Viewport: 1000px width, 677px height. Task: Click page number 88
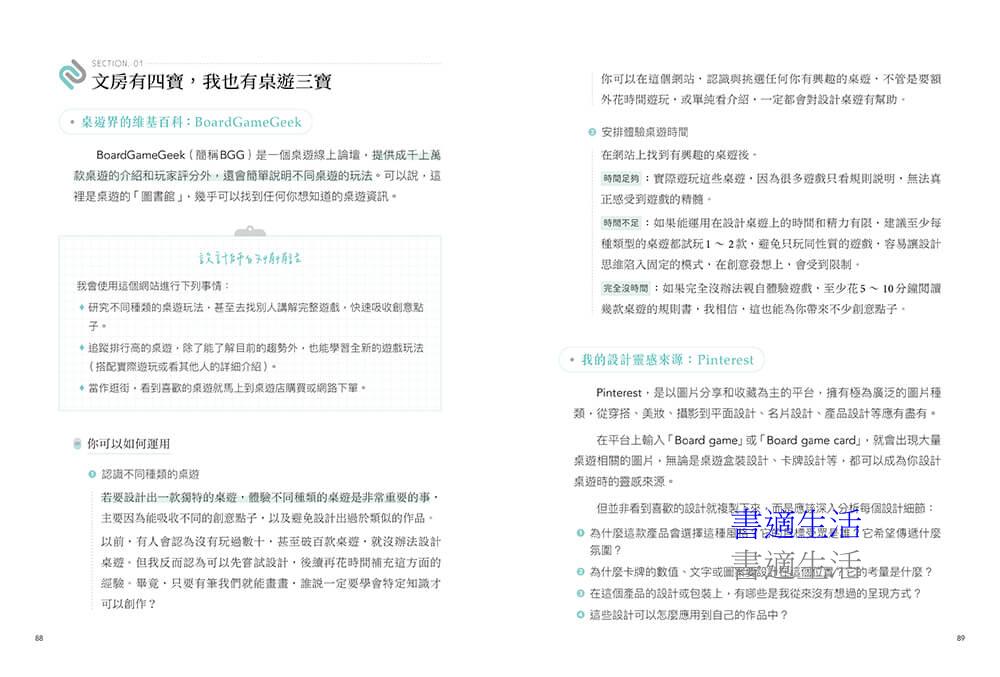[39, 638]
